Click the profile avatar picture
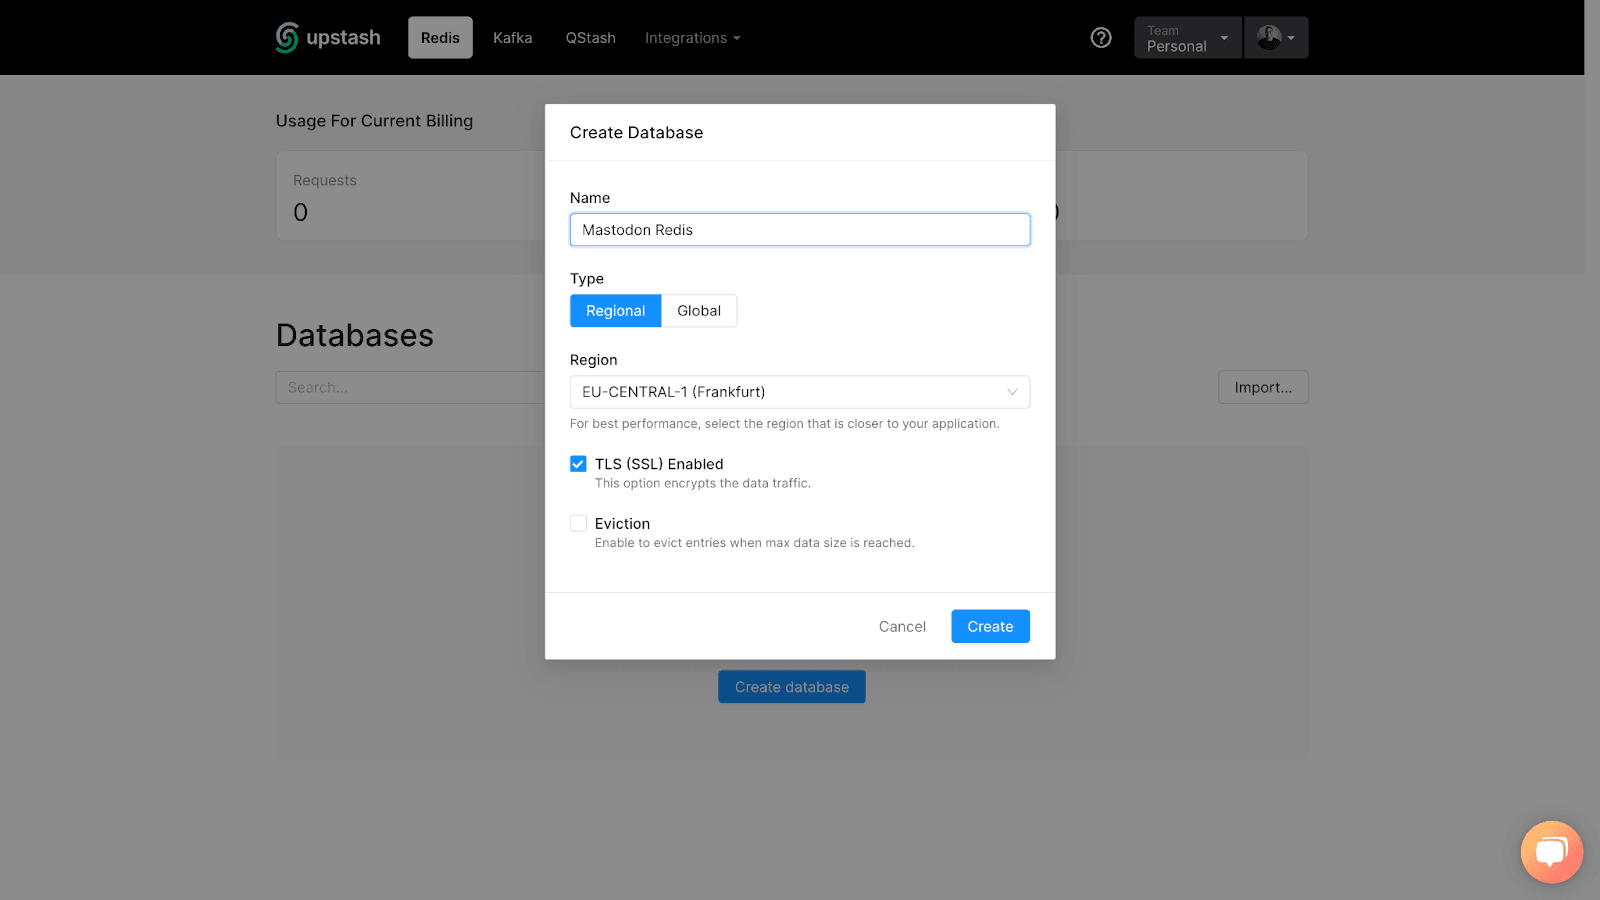 pyautogui.click(x=1268, y=37)
